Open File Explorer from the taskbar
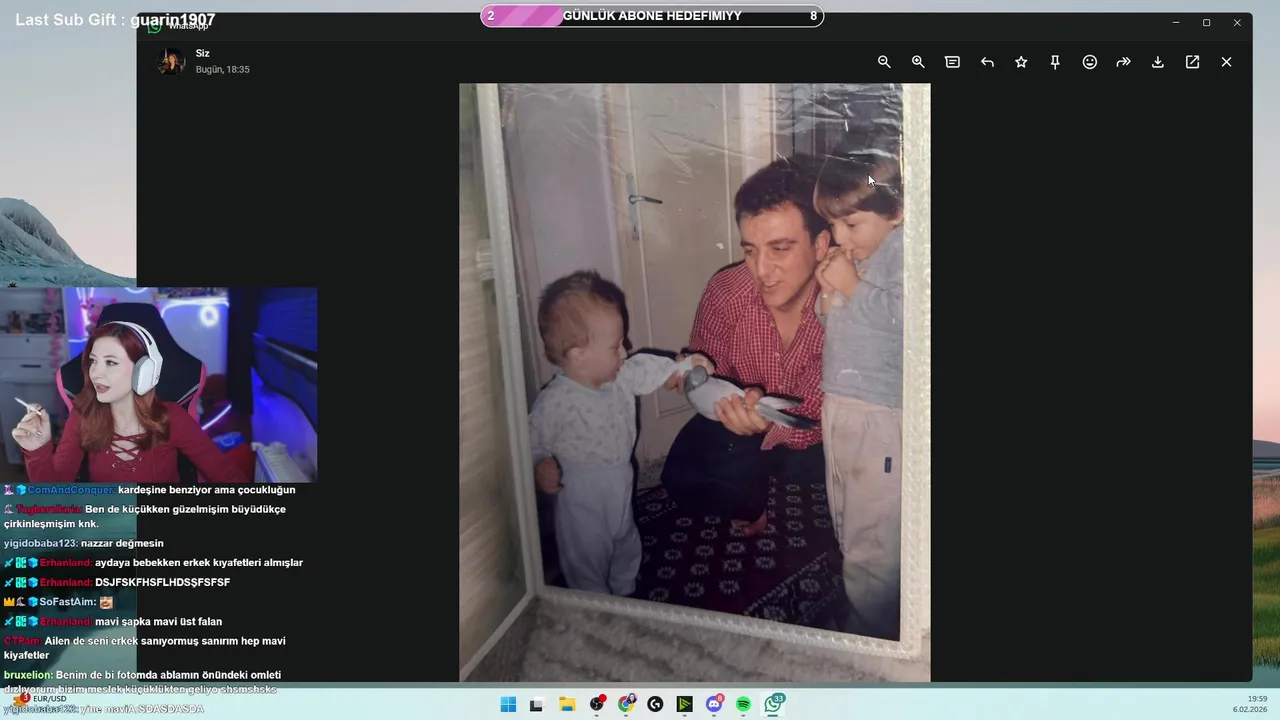Image resolution: width=1280 pixels, height=720 pixels. click(x=566, y=704)
